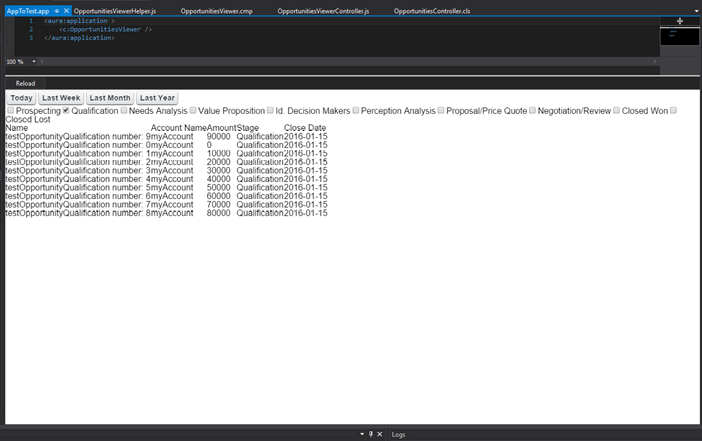Click the right arrow of the editor horizontal scrollbar
This screenshot has width=702, height=441.
coord(655,61)
